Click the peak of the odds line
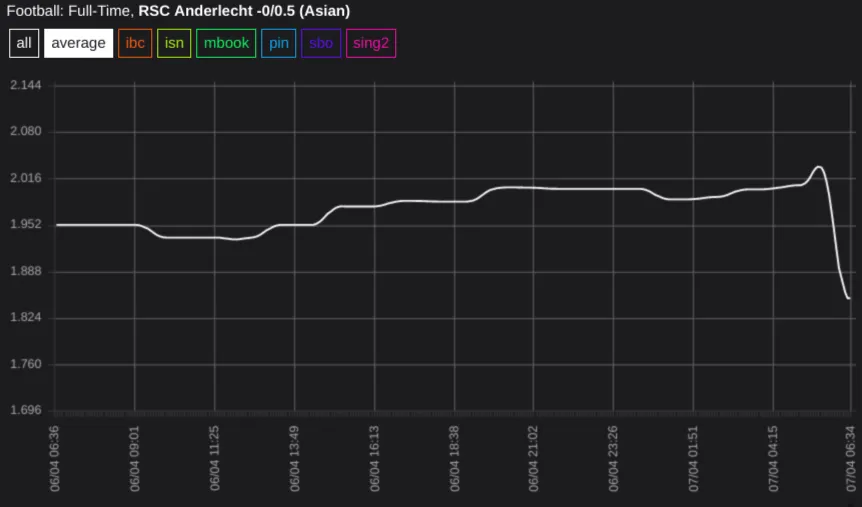The image size is (862, 507). [x=819, y=167]
